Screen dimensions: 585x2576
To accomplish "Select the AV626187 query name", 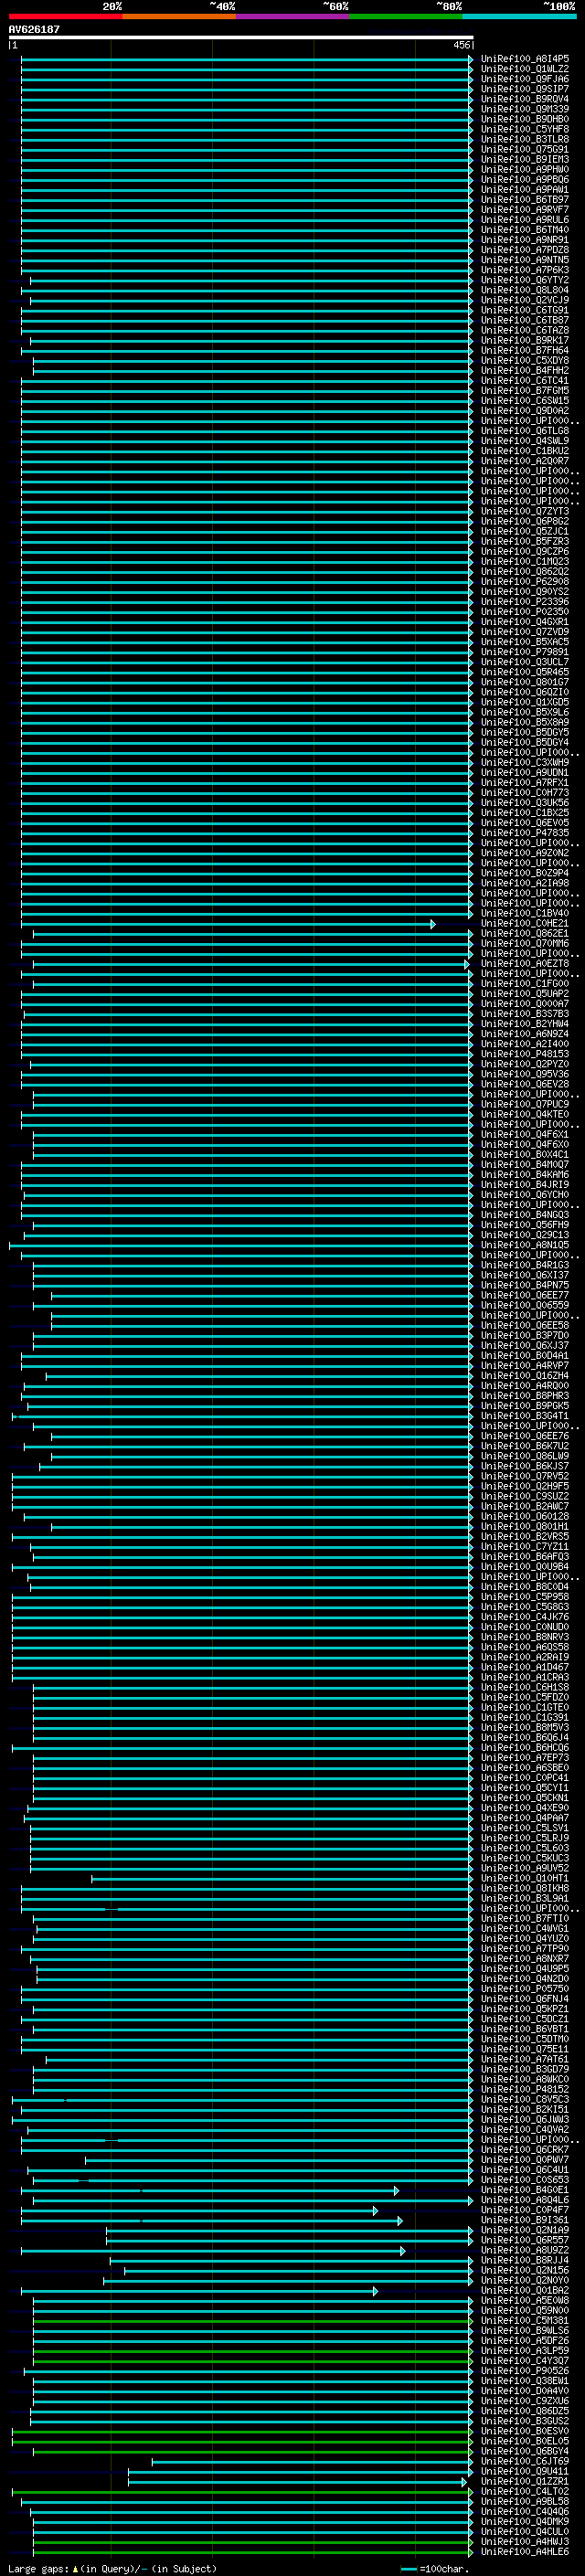I will pos(34,29).
